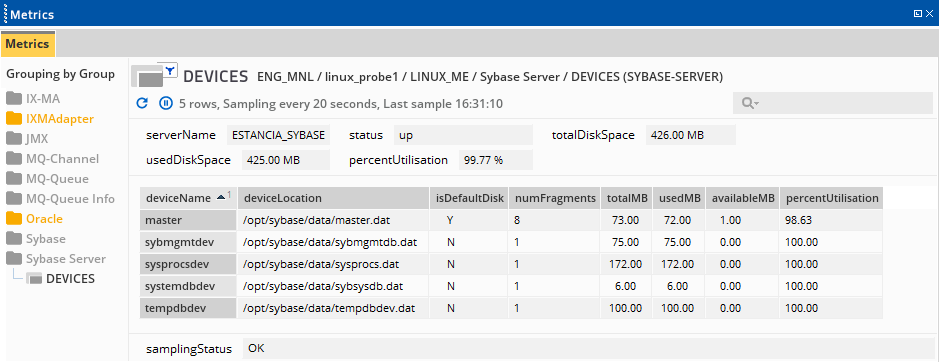
Task: Click the MQ-Channel folder icon
Action: click(x=14, y=159)
